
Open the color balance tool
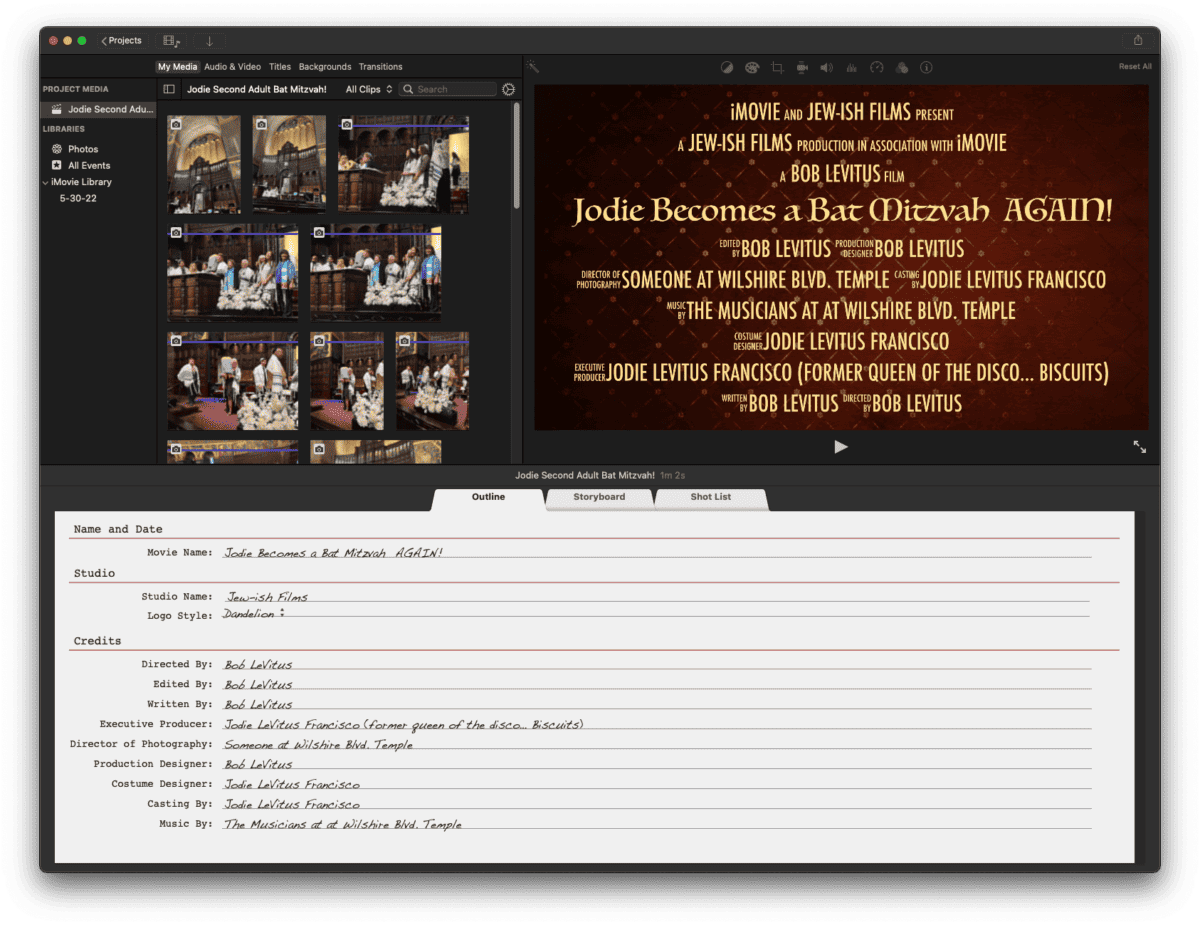tap(727, 67)
